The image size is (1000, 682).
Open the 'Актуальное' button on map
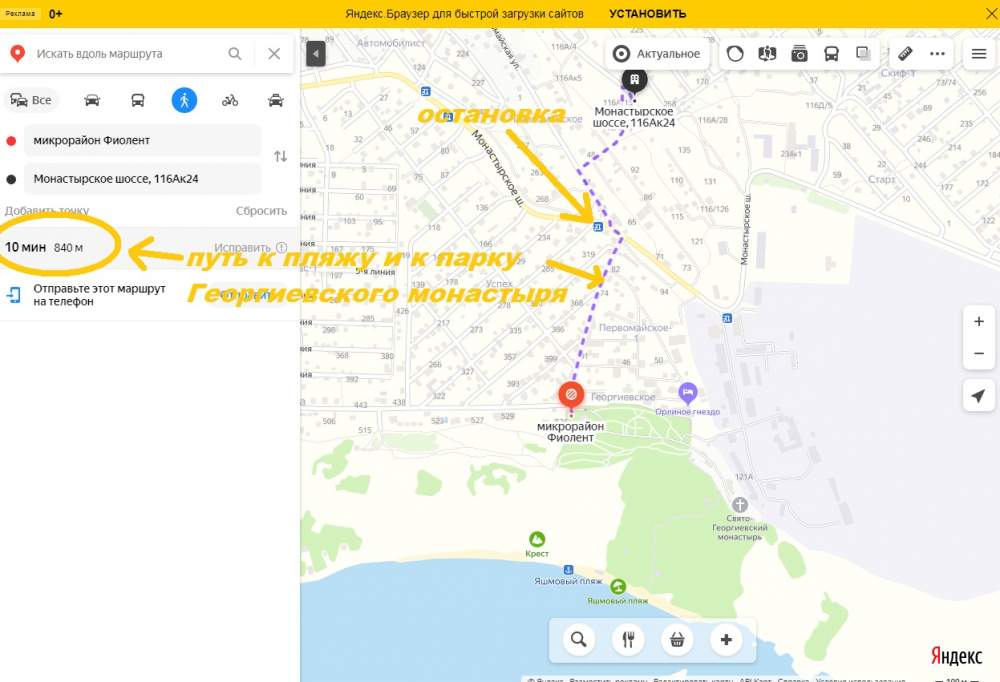(656, 54)
